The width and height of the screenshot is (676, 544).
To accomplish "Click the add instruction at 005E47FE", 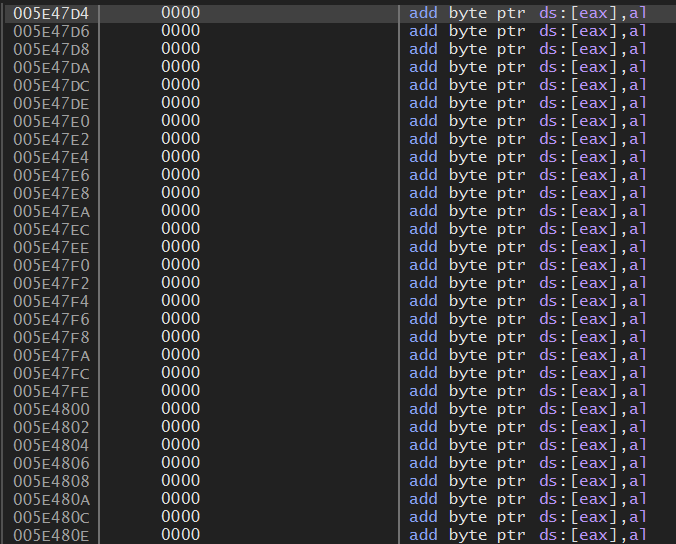I will 528,391.
